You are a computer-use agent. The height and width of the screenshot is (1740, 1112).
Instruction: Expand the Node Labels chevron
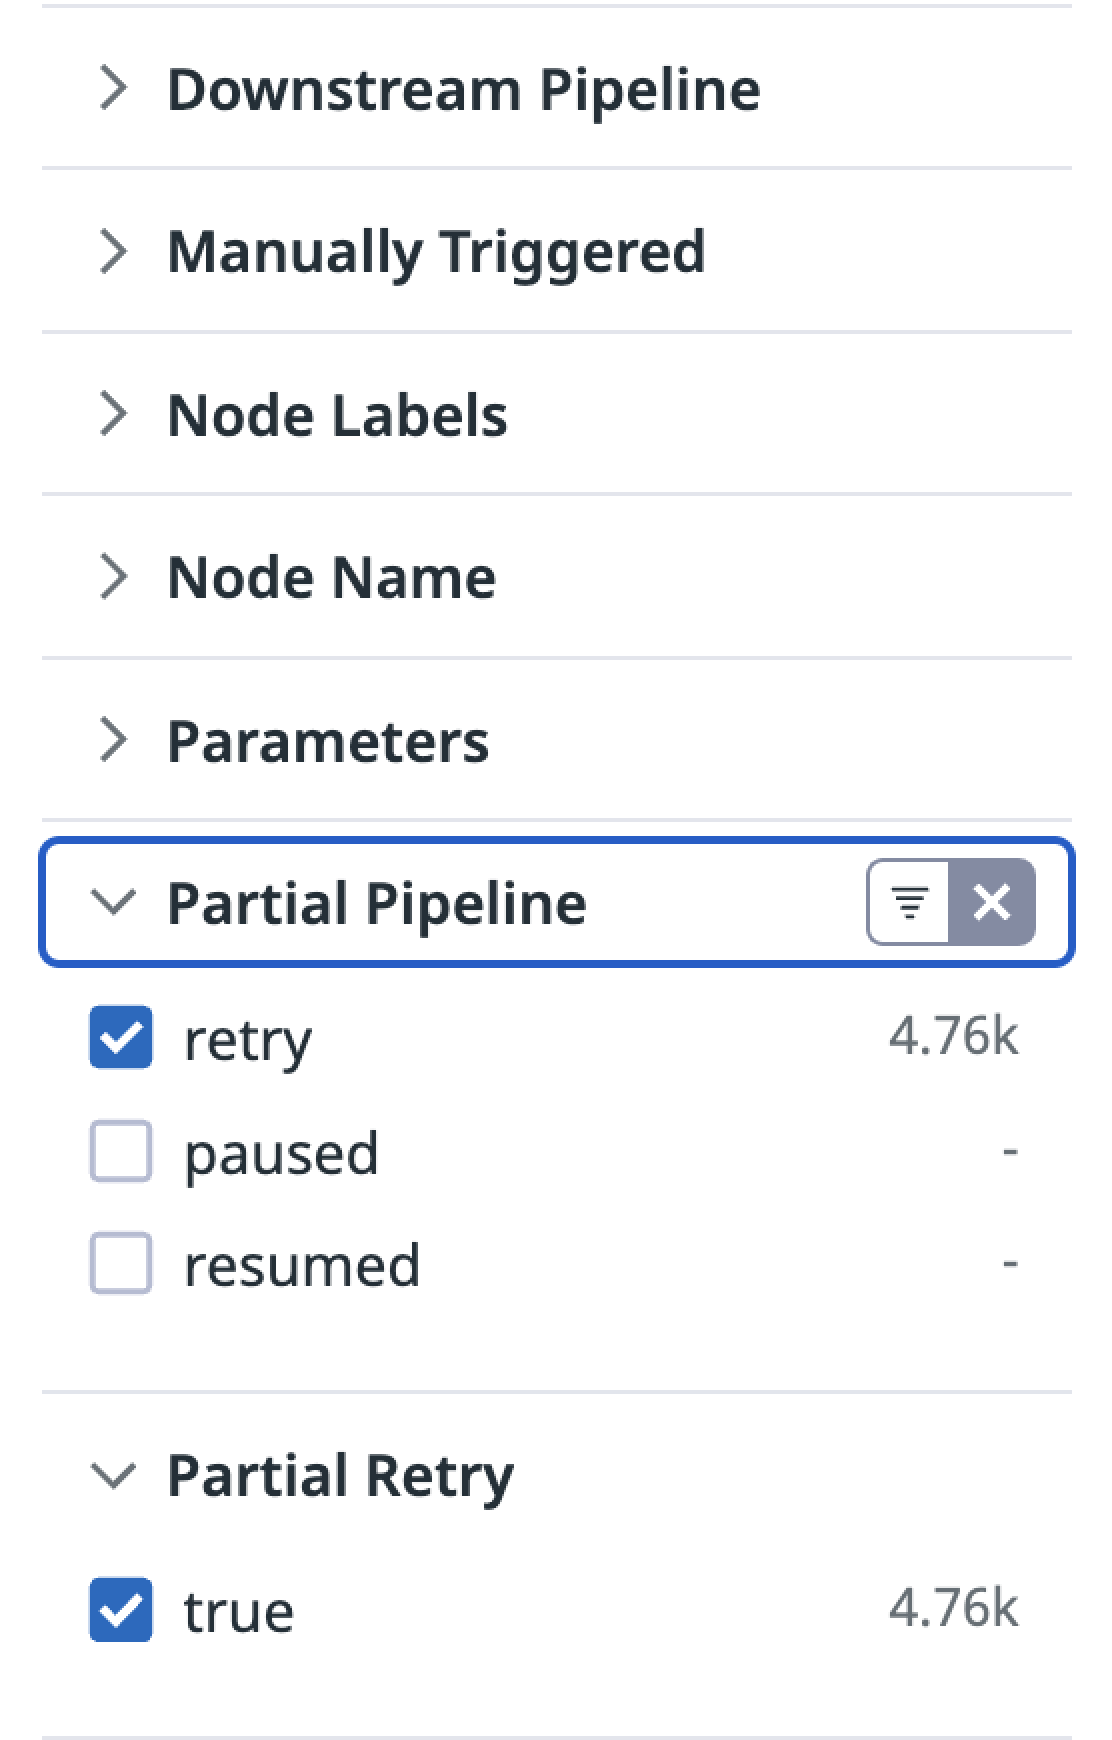point(114,414)
